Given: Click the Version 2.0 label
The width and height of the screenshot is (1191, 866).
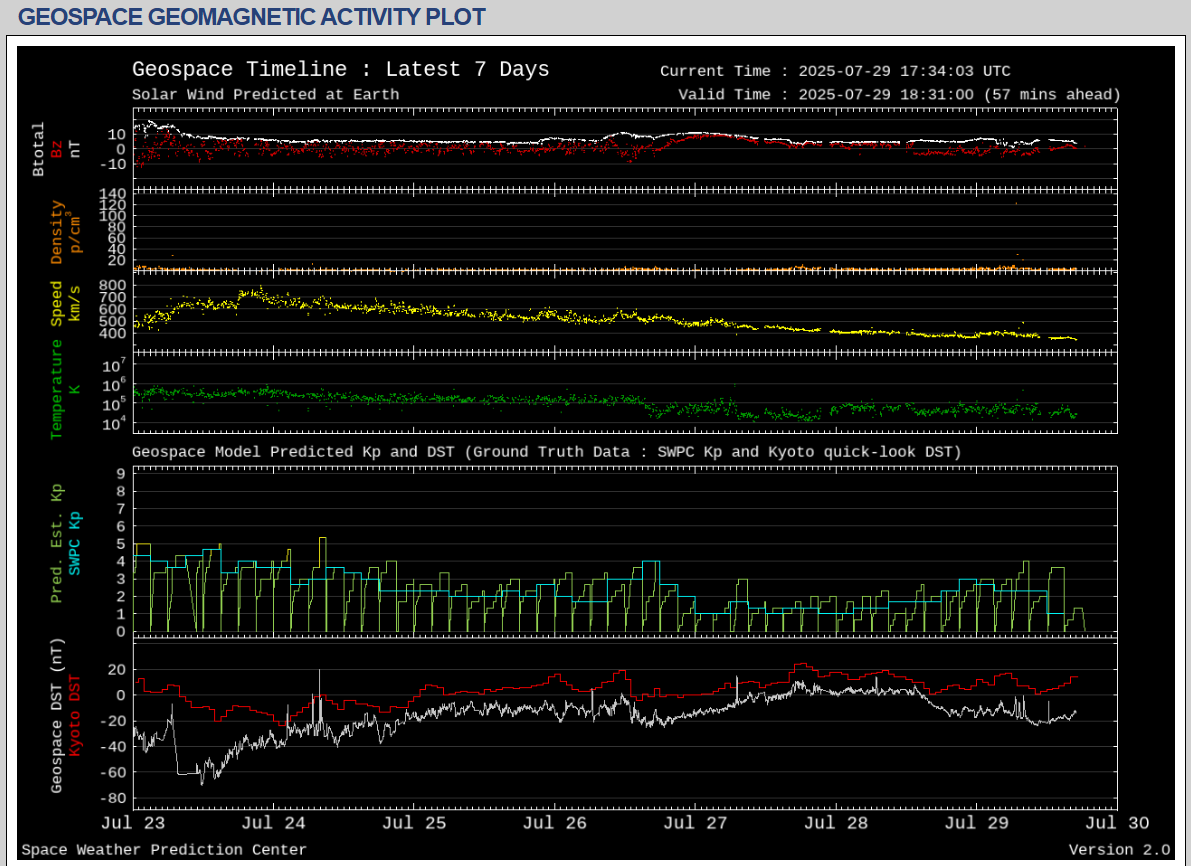Looking at the screenshot, I should coord(1119,850).
